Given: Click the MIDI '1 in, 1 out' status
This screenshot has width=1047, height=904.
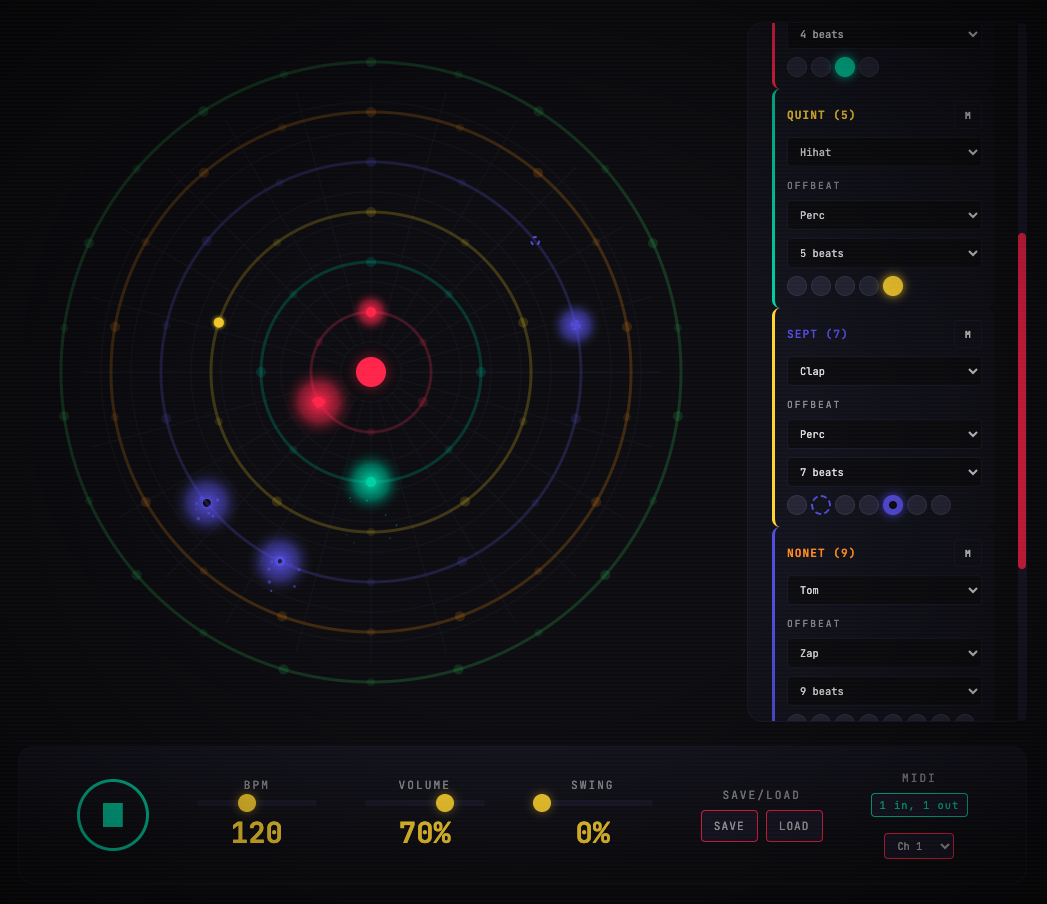Looking at the screenshot, I should pyautogui.click(x=919, y=805).
